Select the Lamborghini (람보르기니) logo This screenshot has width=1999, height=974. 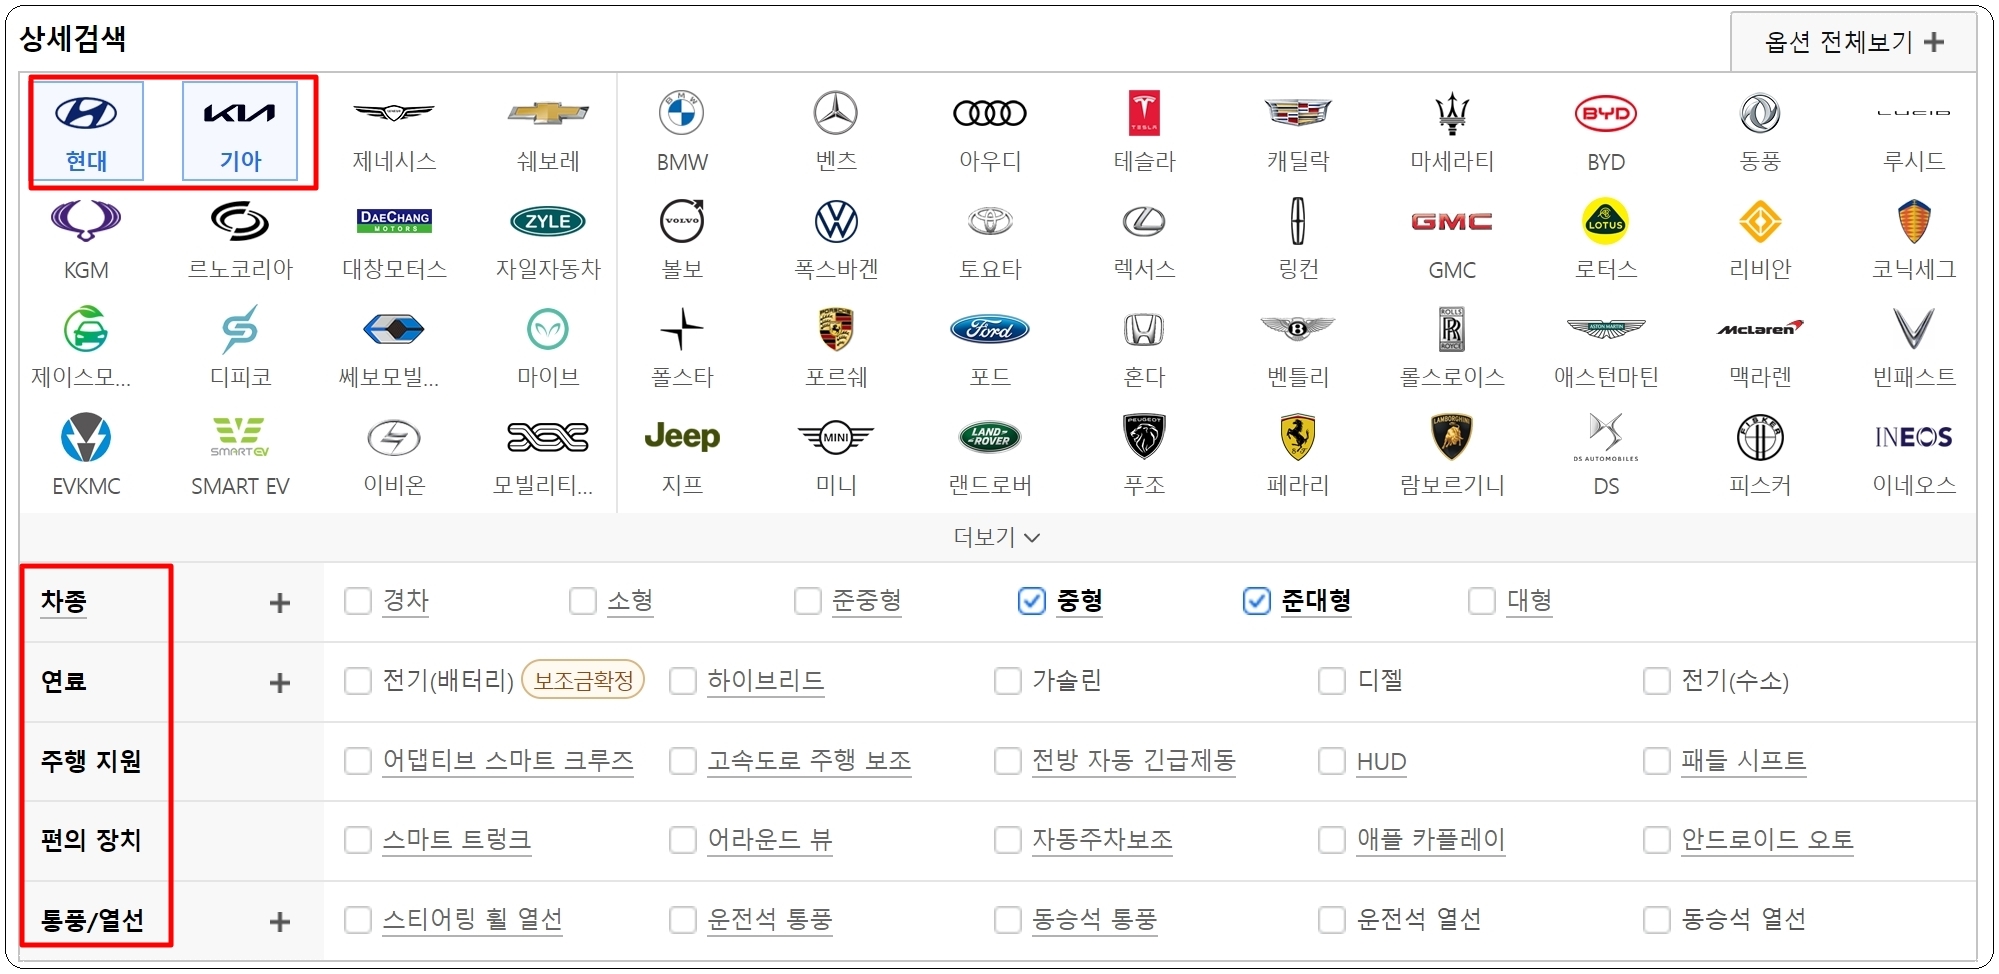(x=1452, y=437)
